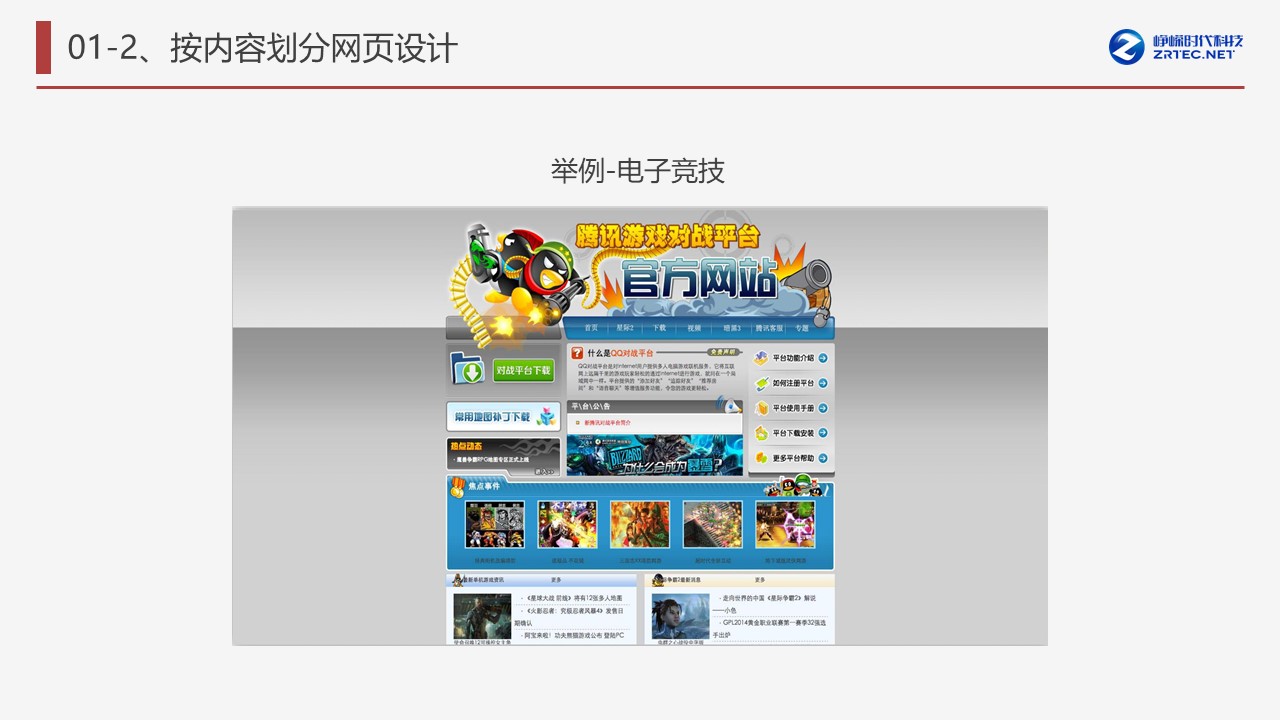The image size is (1280, 720).
Task: Open 更多平台帮助 link
Action: 794,458
